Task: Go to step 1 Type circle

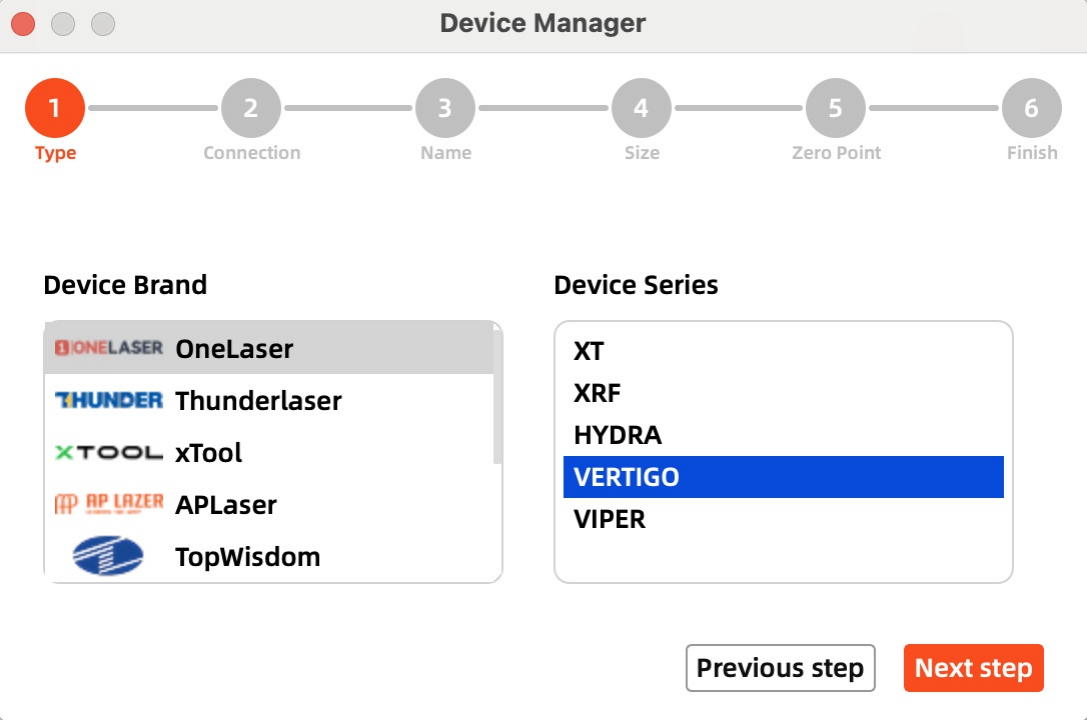Action: [55, 108]
